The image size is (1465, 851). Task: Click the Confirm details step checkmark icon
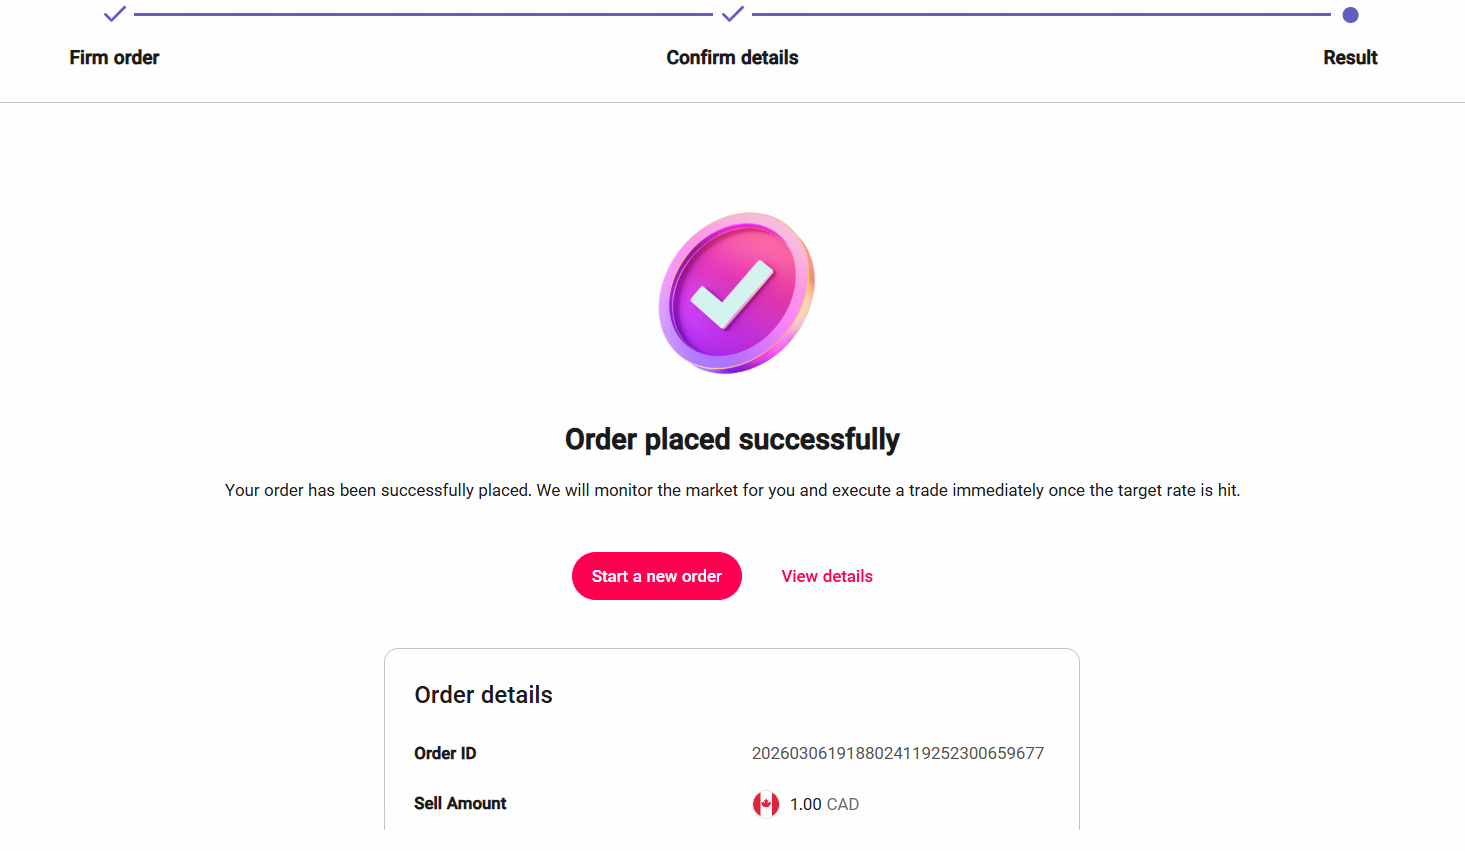pos(733,14)
